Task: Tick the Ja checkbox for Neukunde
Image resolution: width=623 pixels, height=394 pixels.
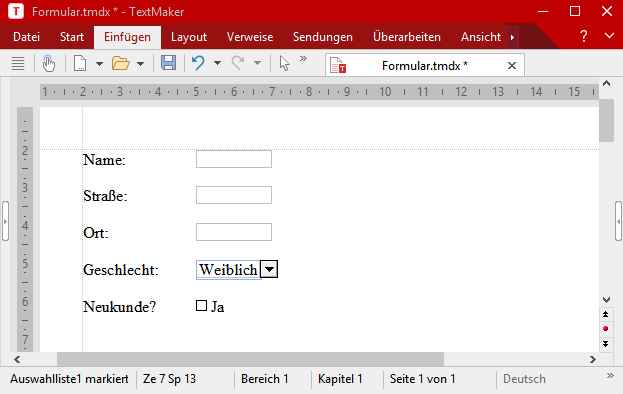Action: click(x=201, y=305)
